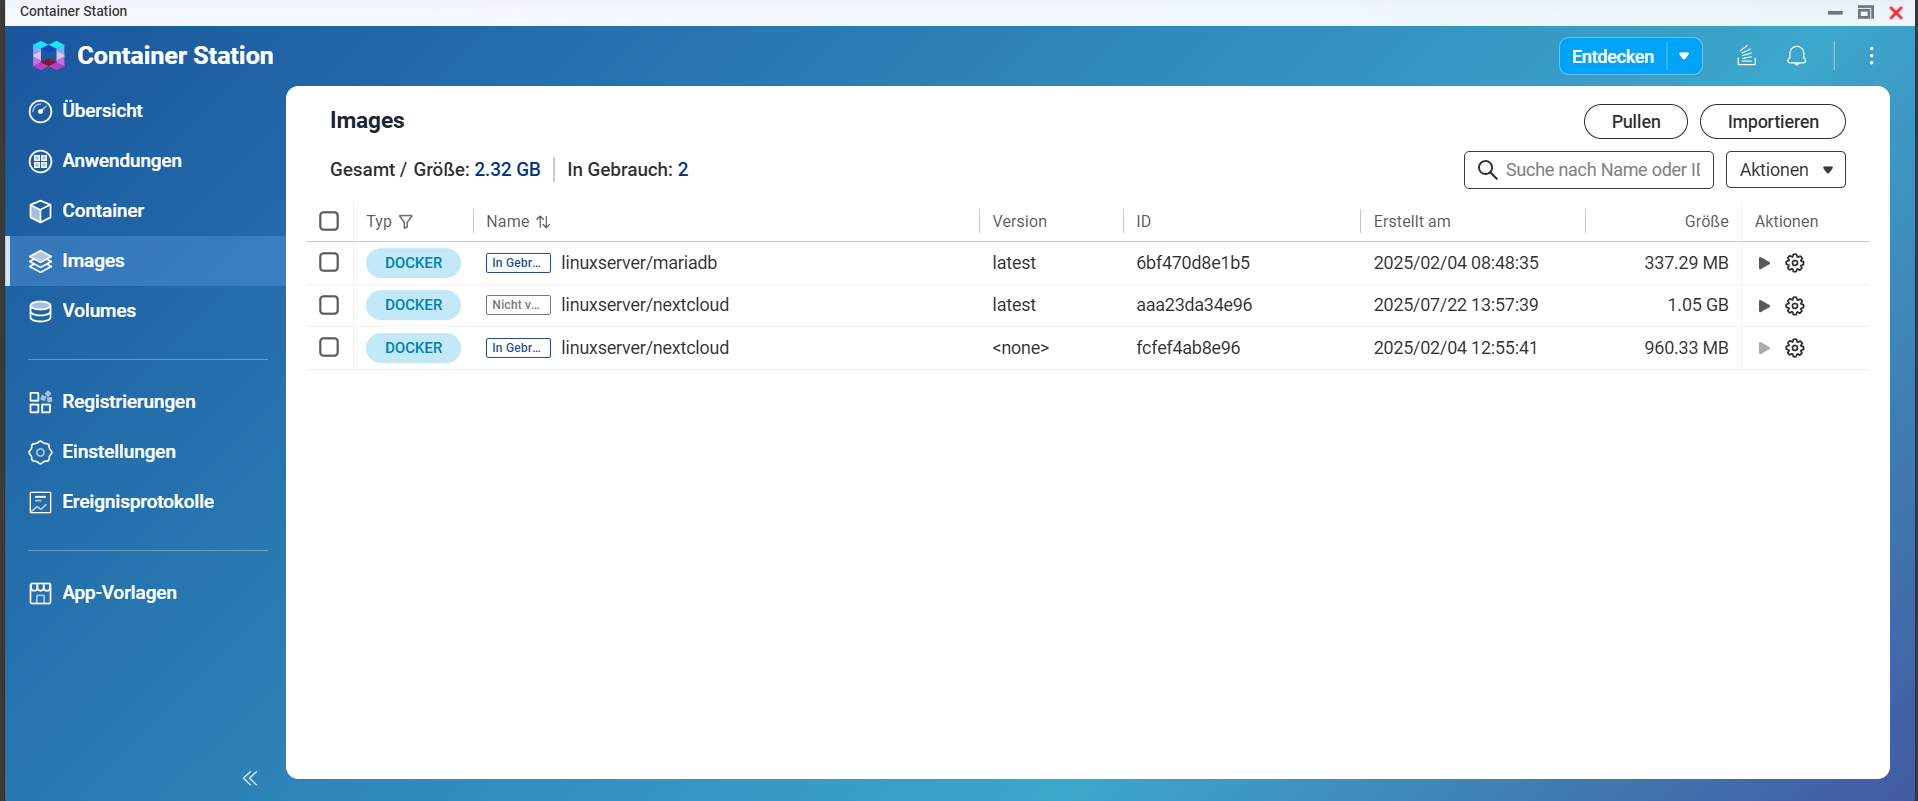Run the aaa23da34e96 nextcloud image
The height and width of the screenshot is (801, 1918).
pos(1764,305)
